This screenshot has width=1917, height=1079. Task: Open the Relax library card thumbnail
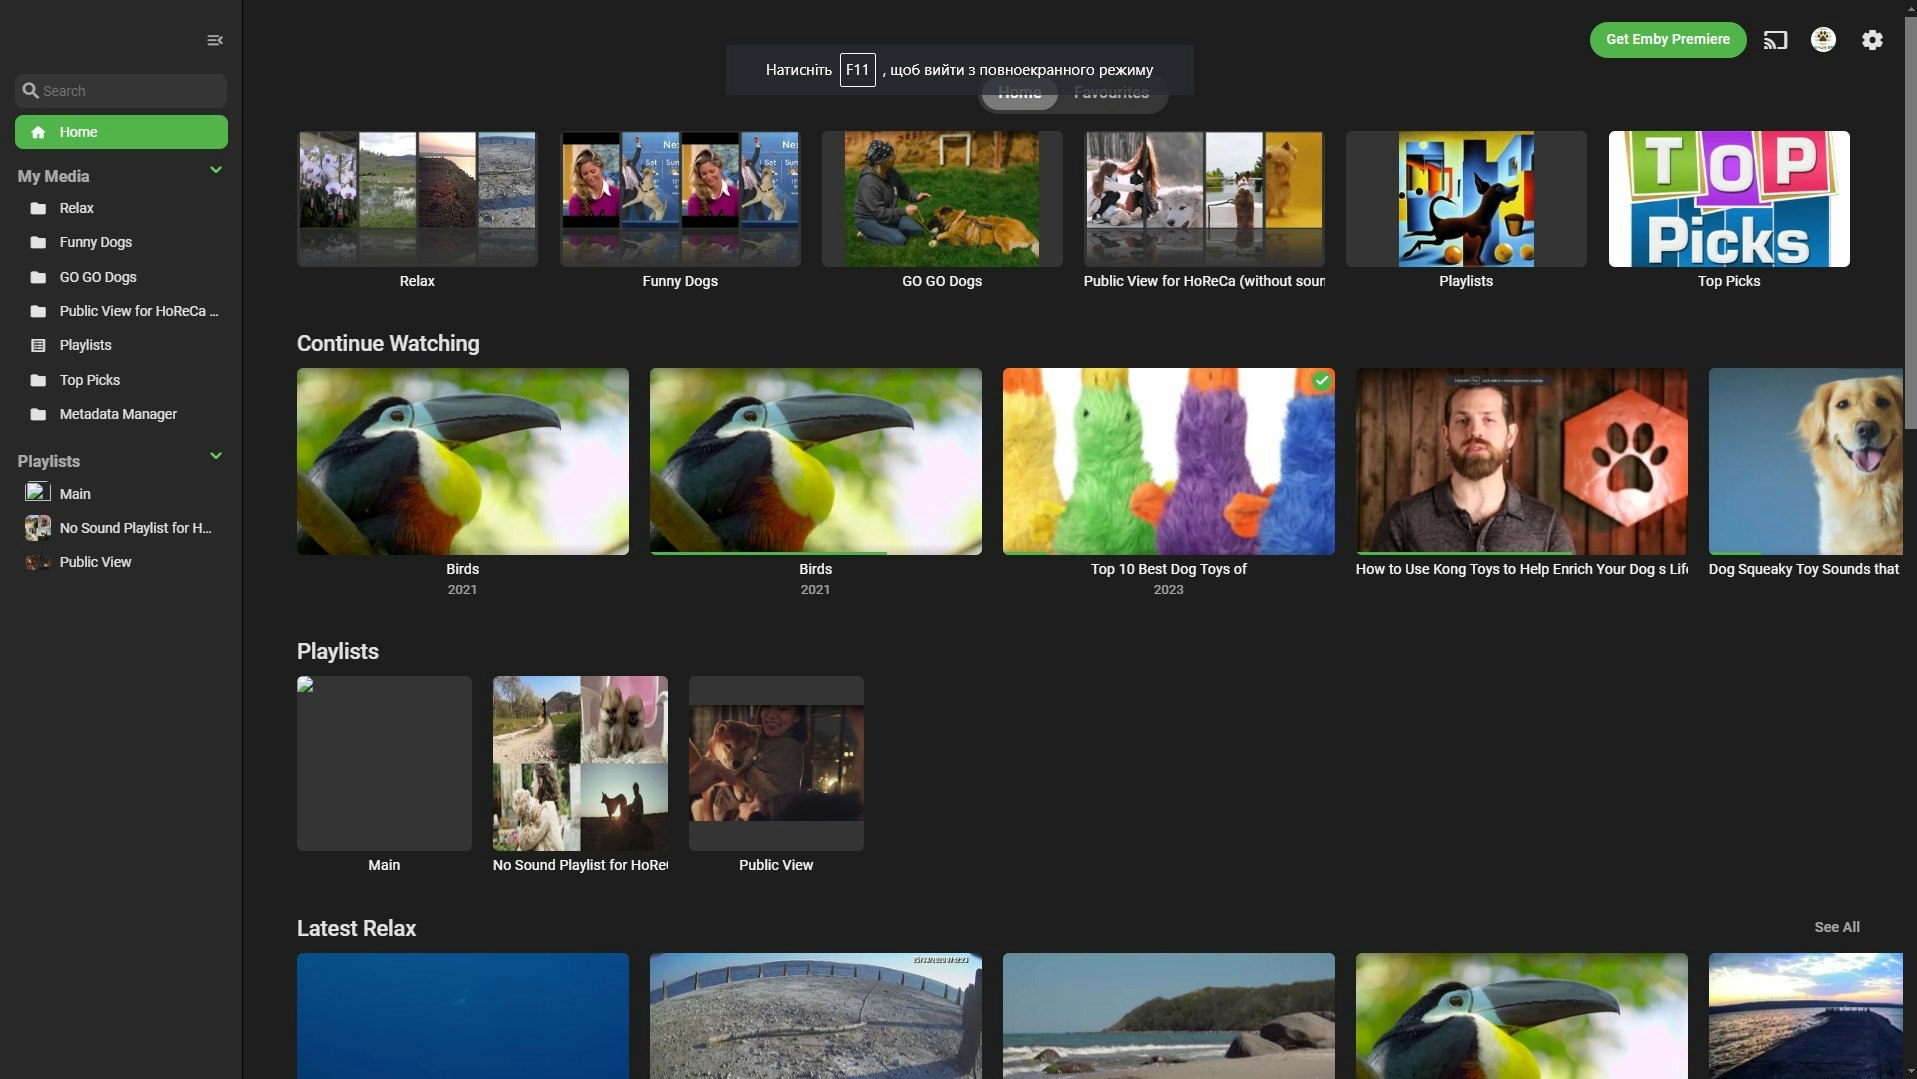coord(417,199)
